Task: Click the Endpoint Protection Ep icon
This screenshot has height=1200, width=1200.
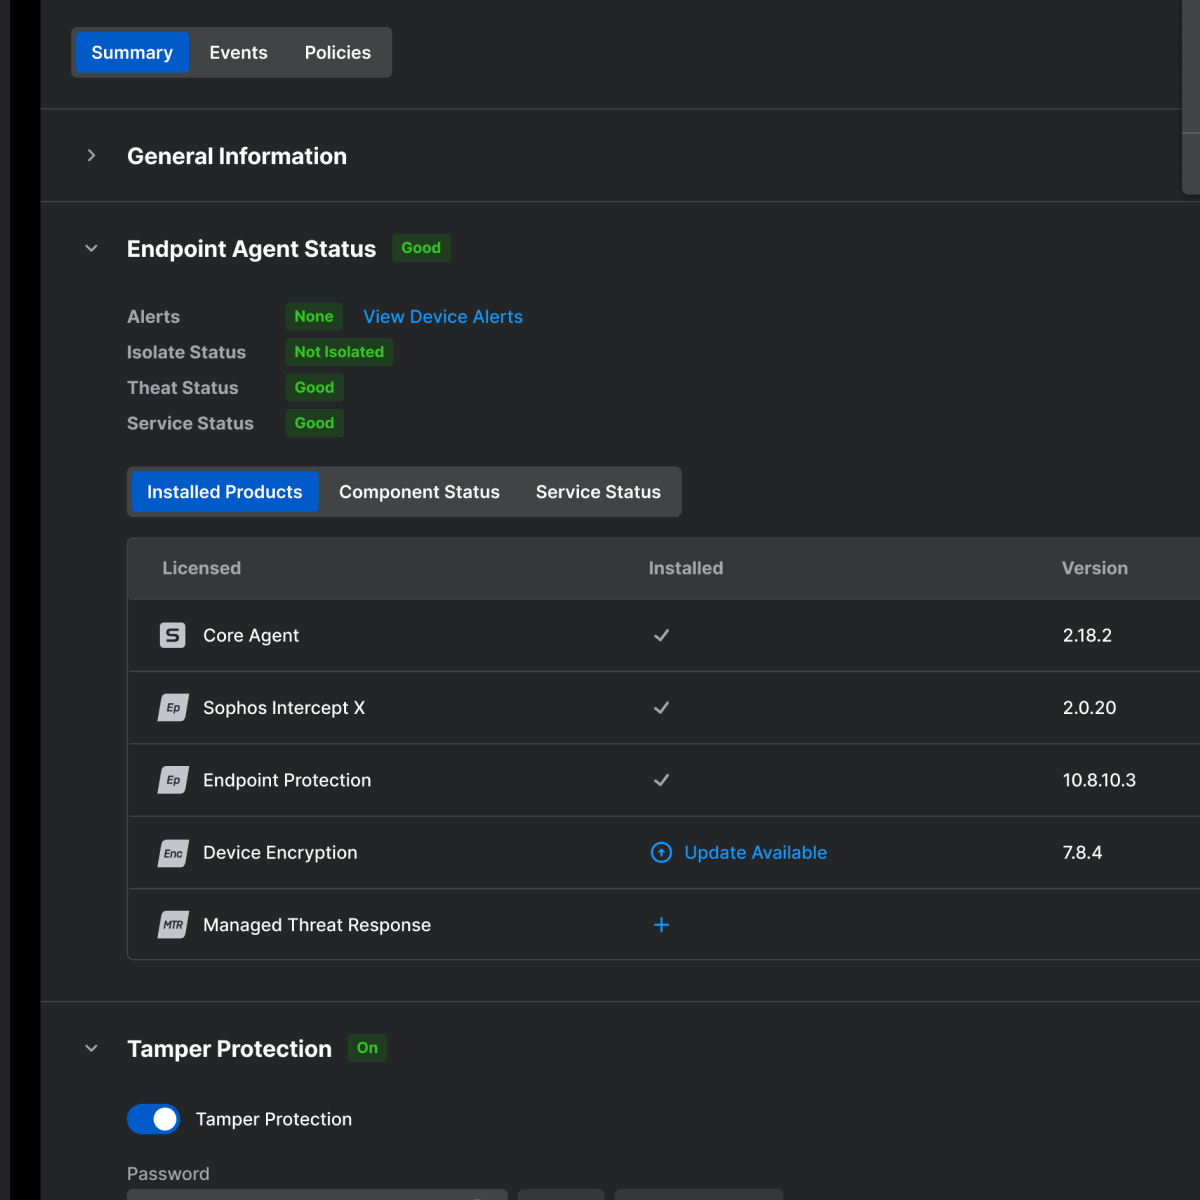Action: click(x=173, y=780)
